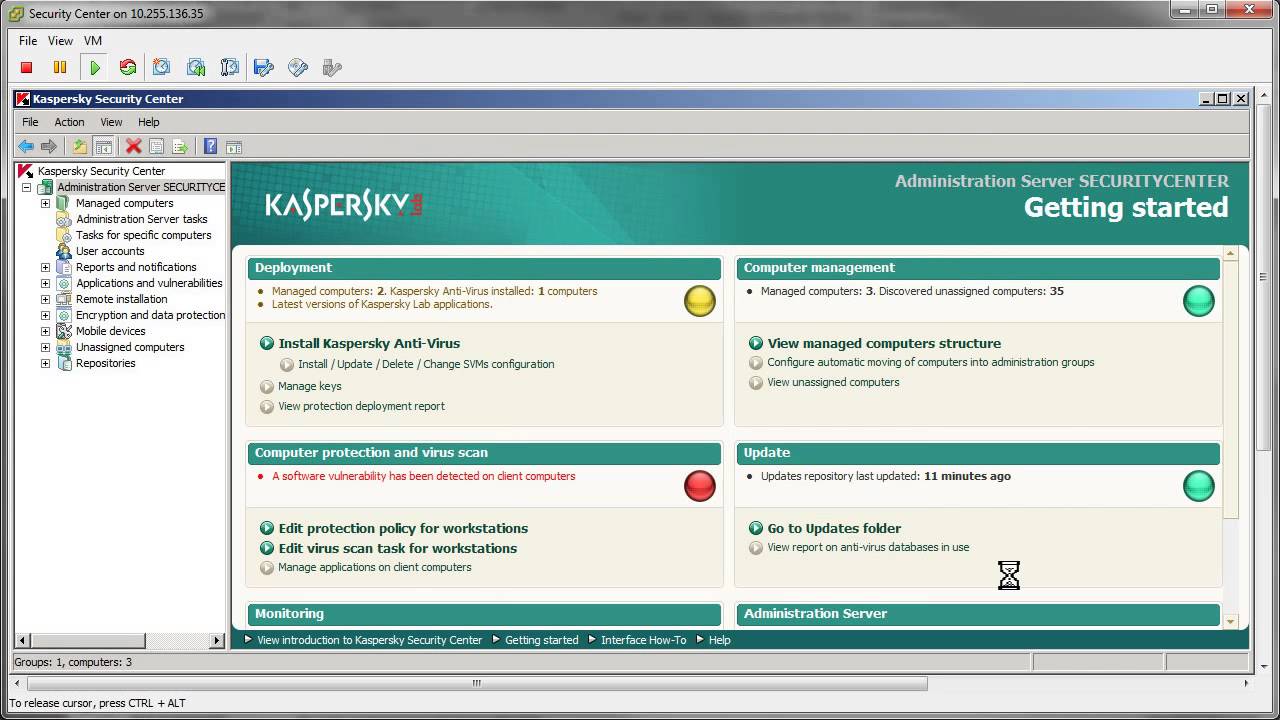Click View introduction to Kaspersky Security Center
This screenshot has width=1280, height=720.
369,640
